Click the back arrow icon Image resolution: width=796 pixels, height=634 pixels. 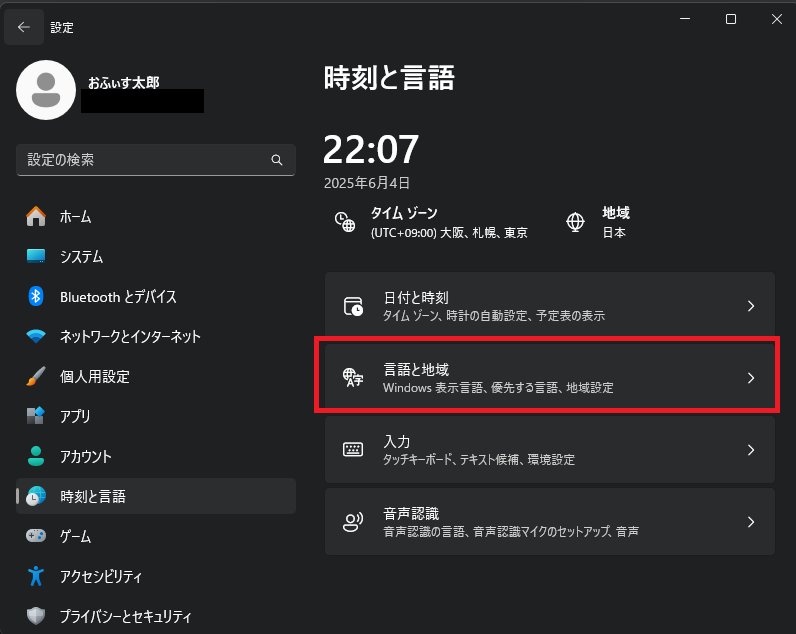(23, 27)
